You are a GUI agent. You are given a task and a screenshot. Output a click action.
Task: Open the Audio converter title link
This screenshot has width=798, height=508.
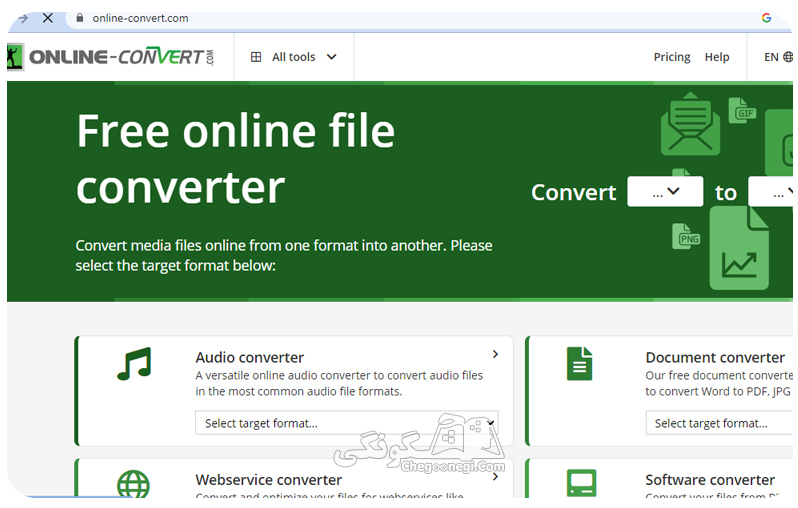coord(249,357)
